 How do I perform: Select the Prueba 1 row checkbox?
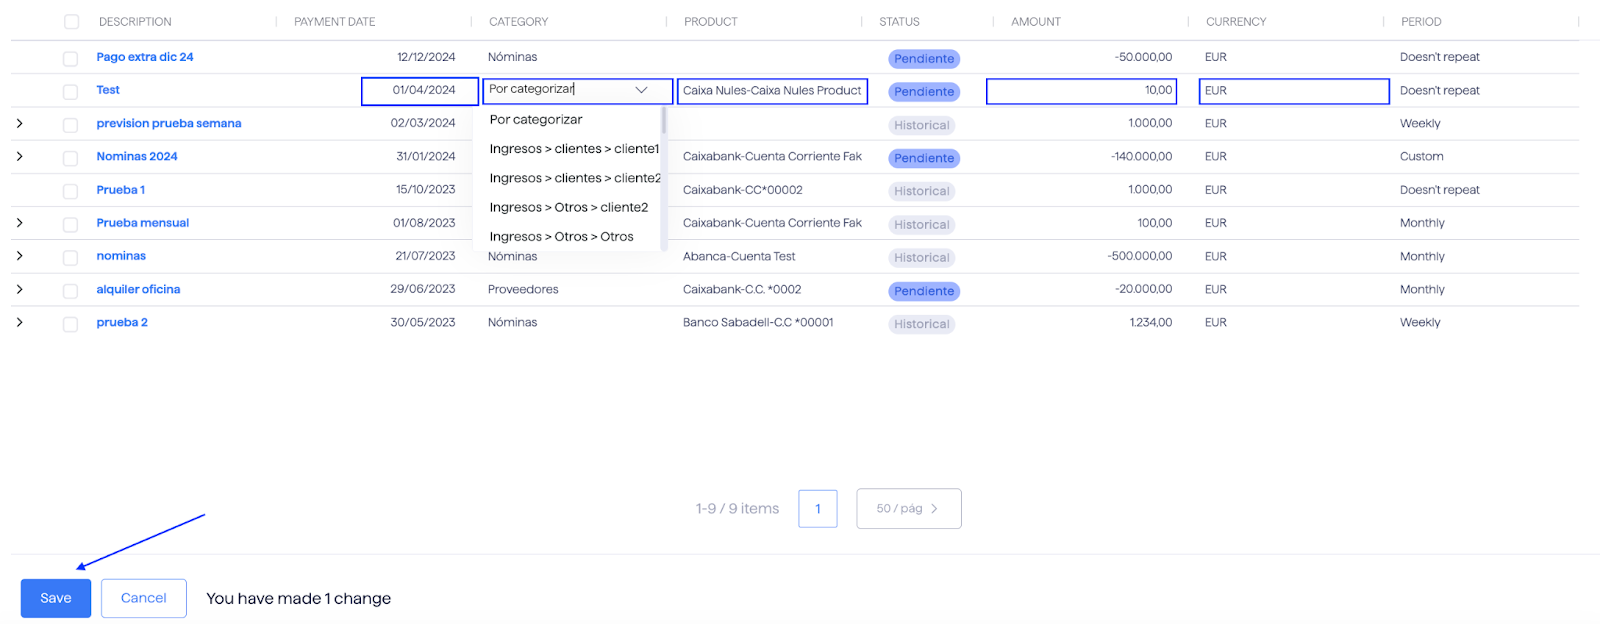70,191
